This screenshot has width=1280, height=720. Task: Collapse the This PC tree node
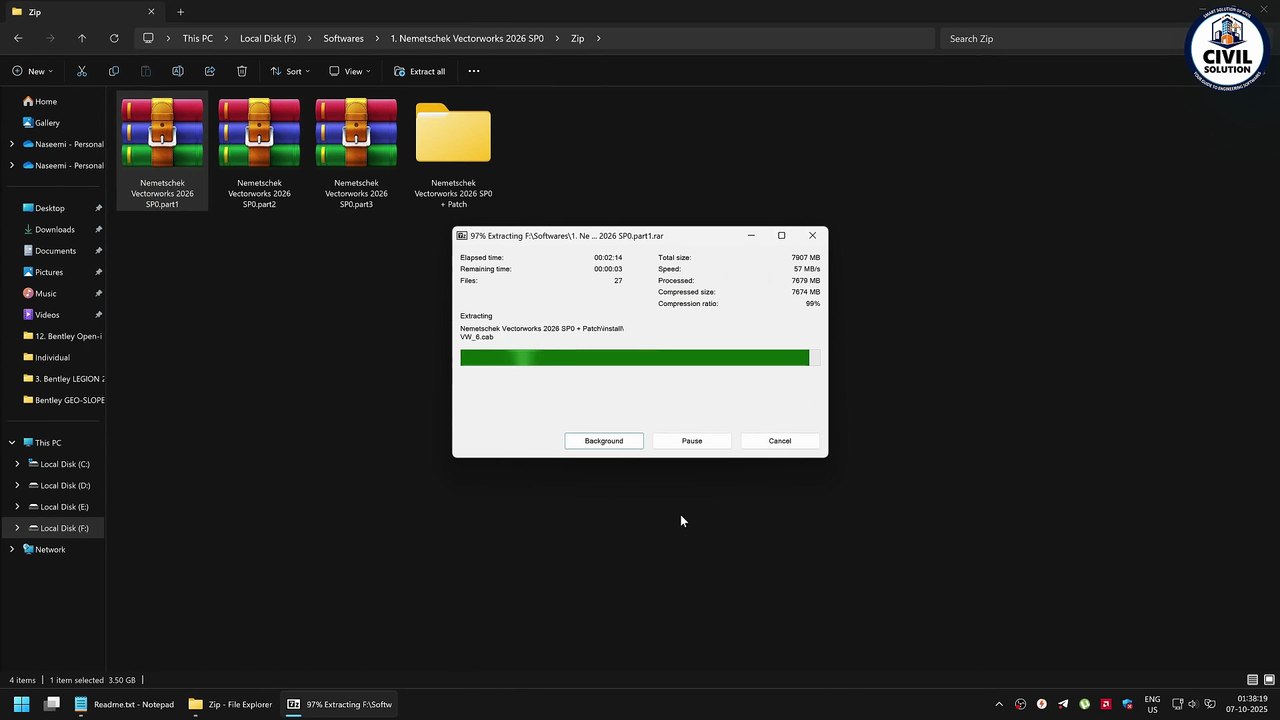12,442
